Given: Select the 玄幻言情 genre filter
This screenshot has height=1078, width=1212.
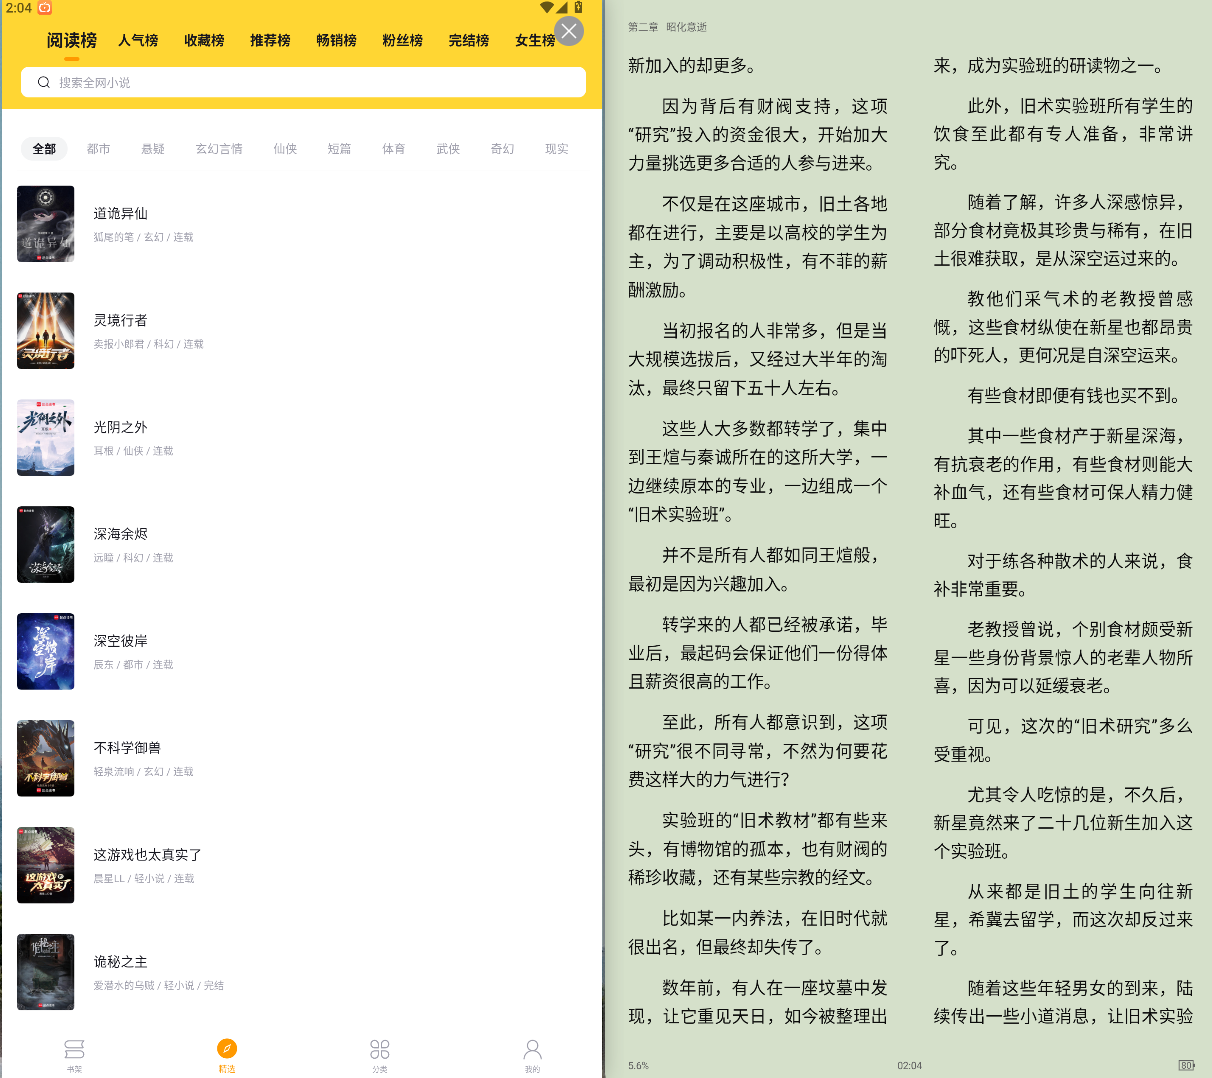Looking at the screenshot, I should coord(219,149).
